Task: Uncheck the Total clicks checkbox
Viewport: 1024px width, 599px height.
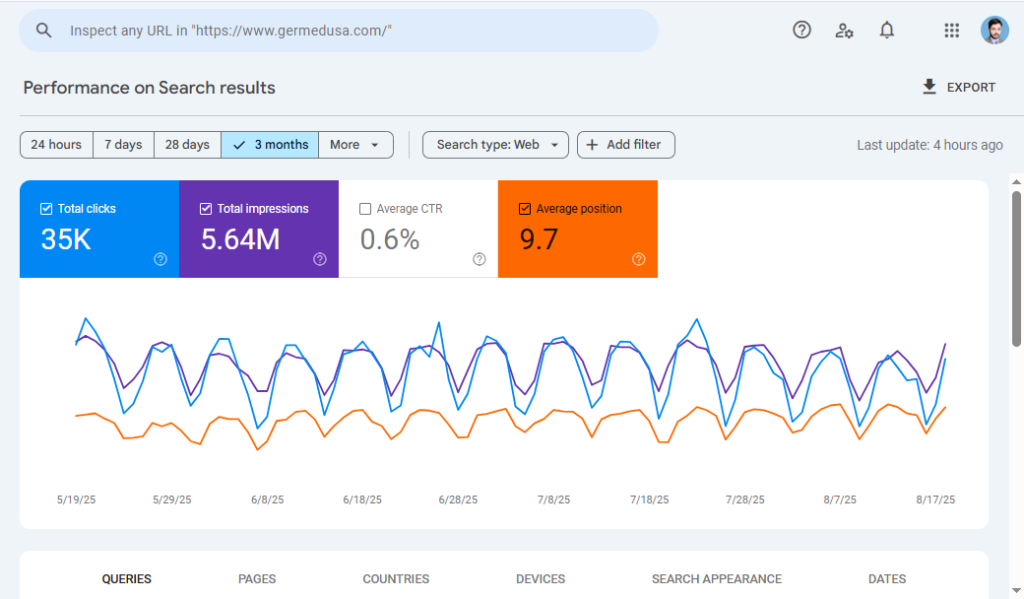Action: (46, 209)
